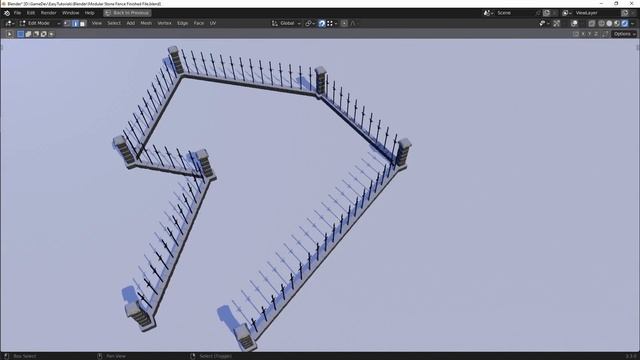
Task: Select the Extend selection mode icon
Action: coord(28,34)
